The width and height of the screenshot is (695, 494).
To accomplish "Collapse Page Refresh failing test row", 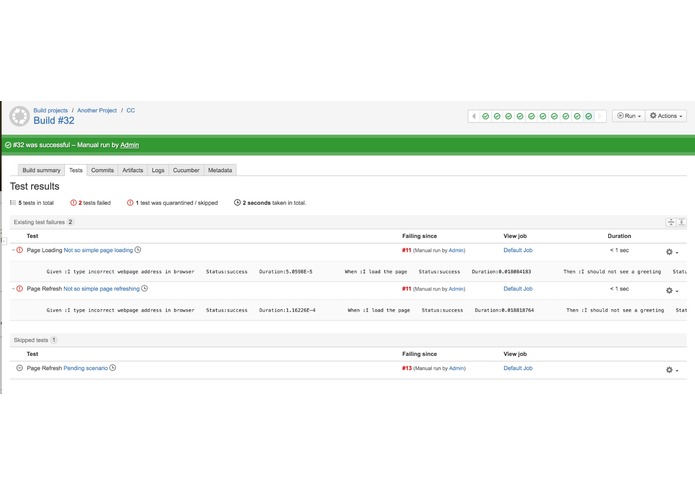I will tap(13, 289).
